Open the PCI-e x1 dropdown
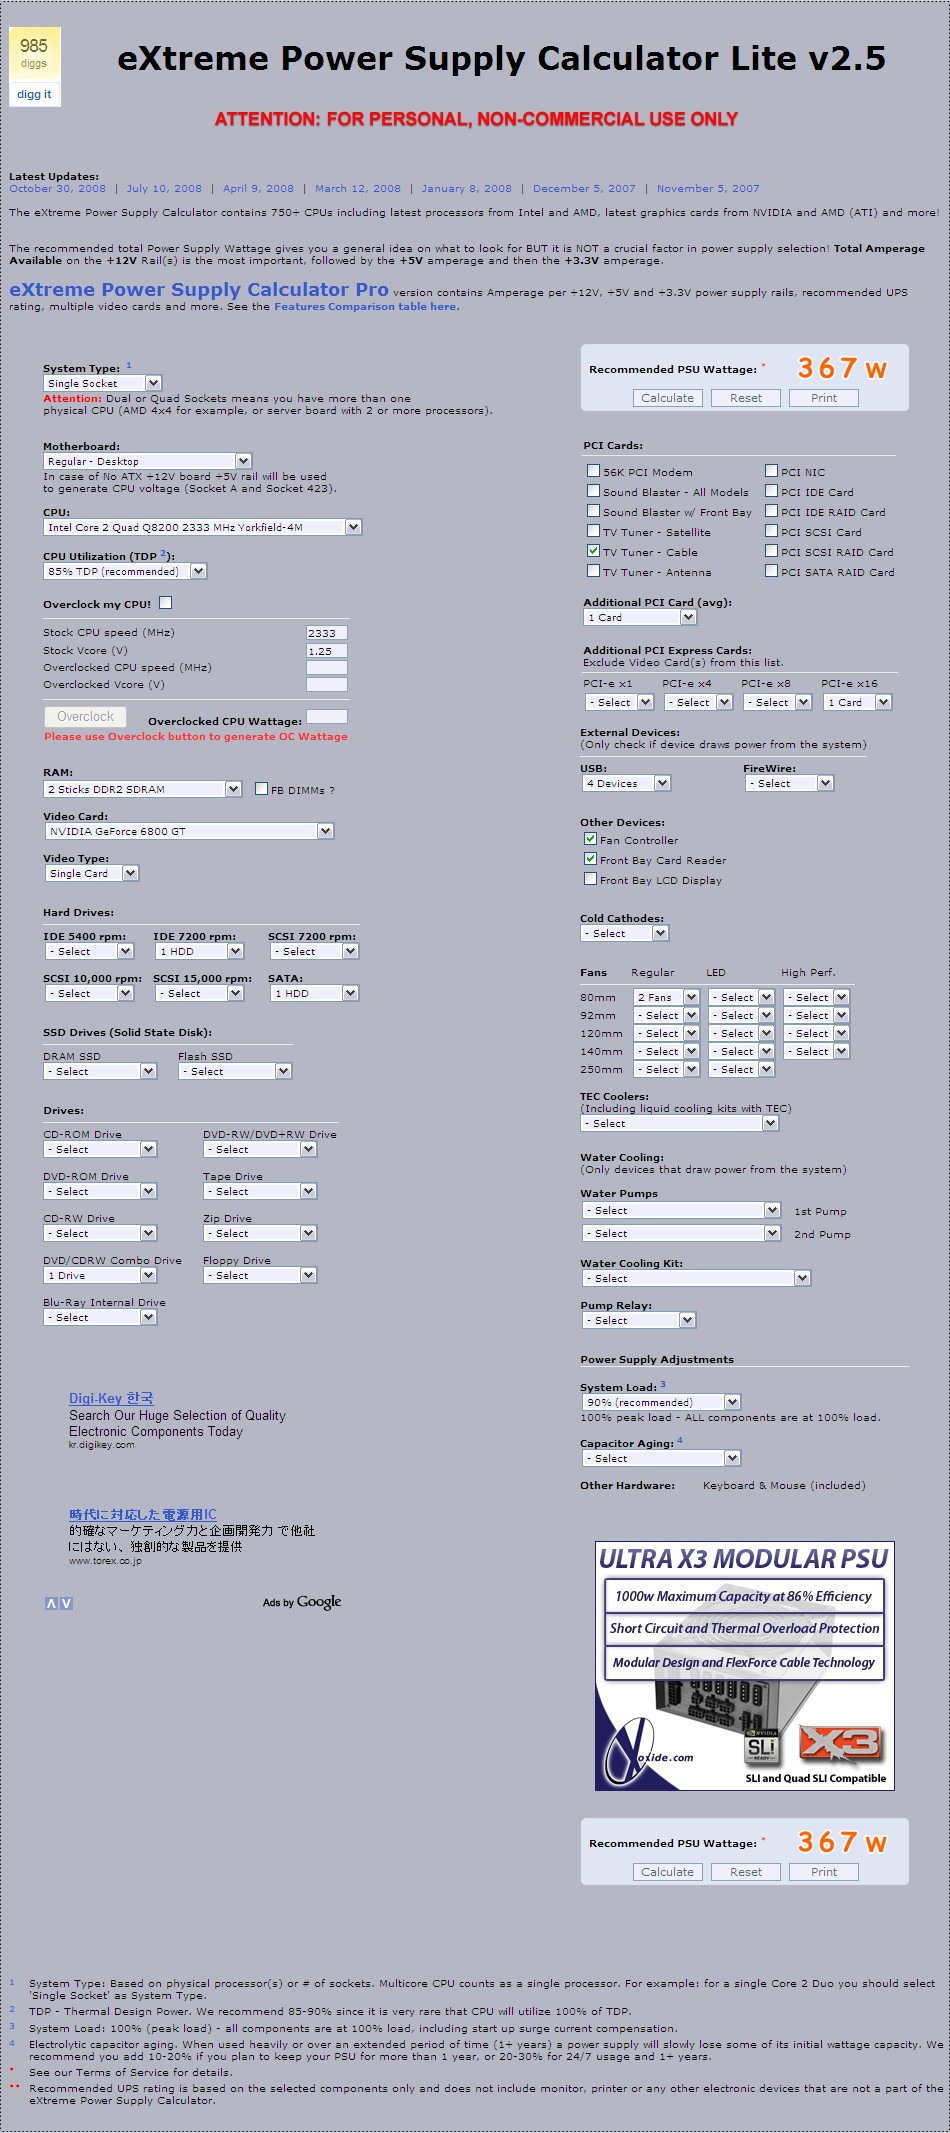Screen dimensions: 950x2133 point(618,702)
